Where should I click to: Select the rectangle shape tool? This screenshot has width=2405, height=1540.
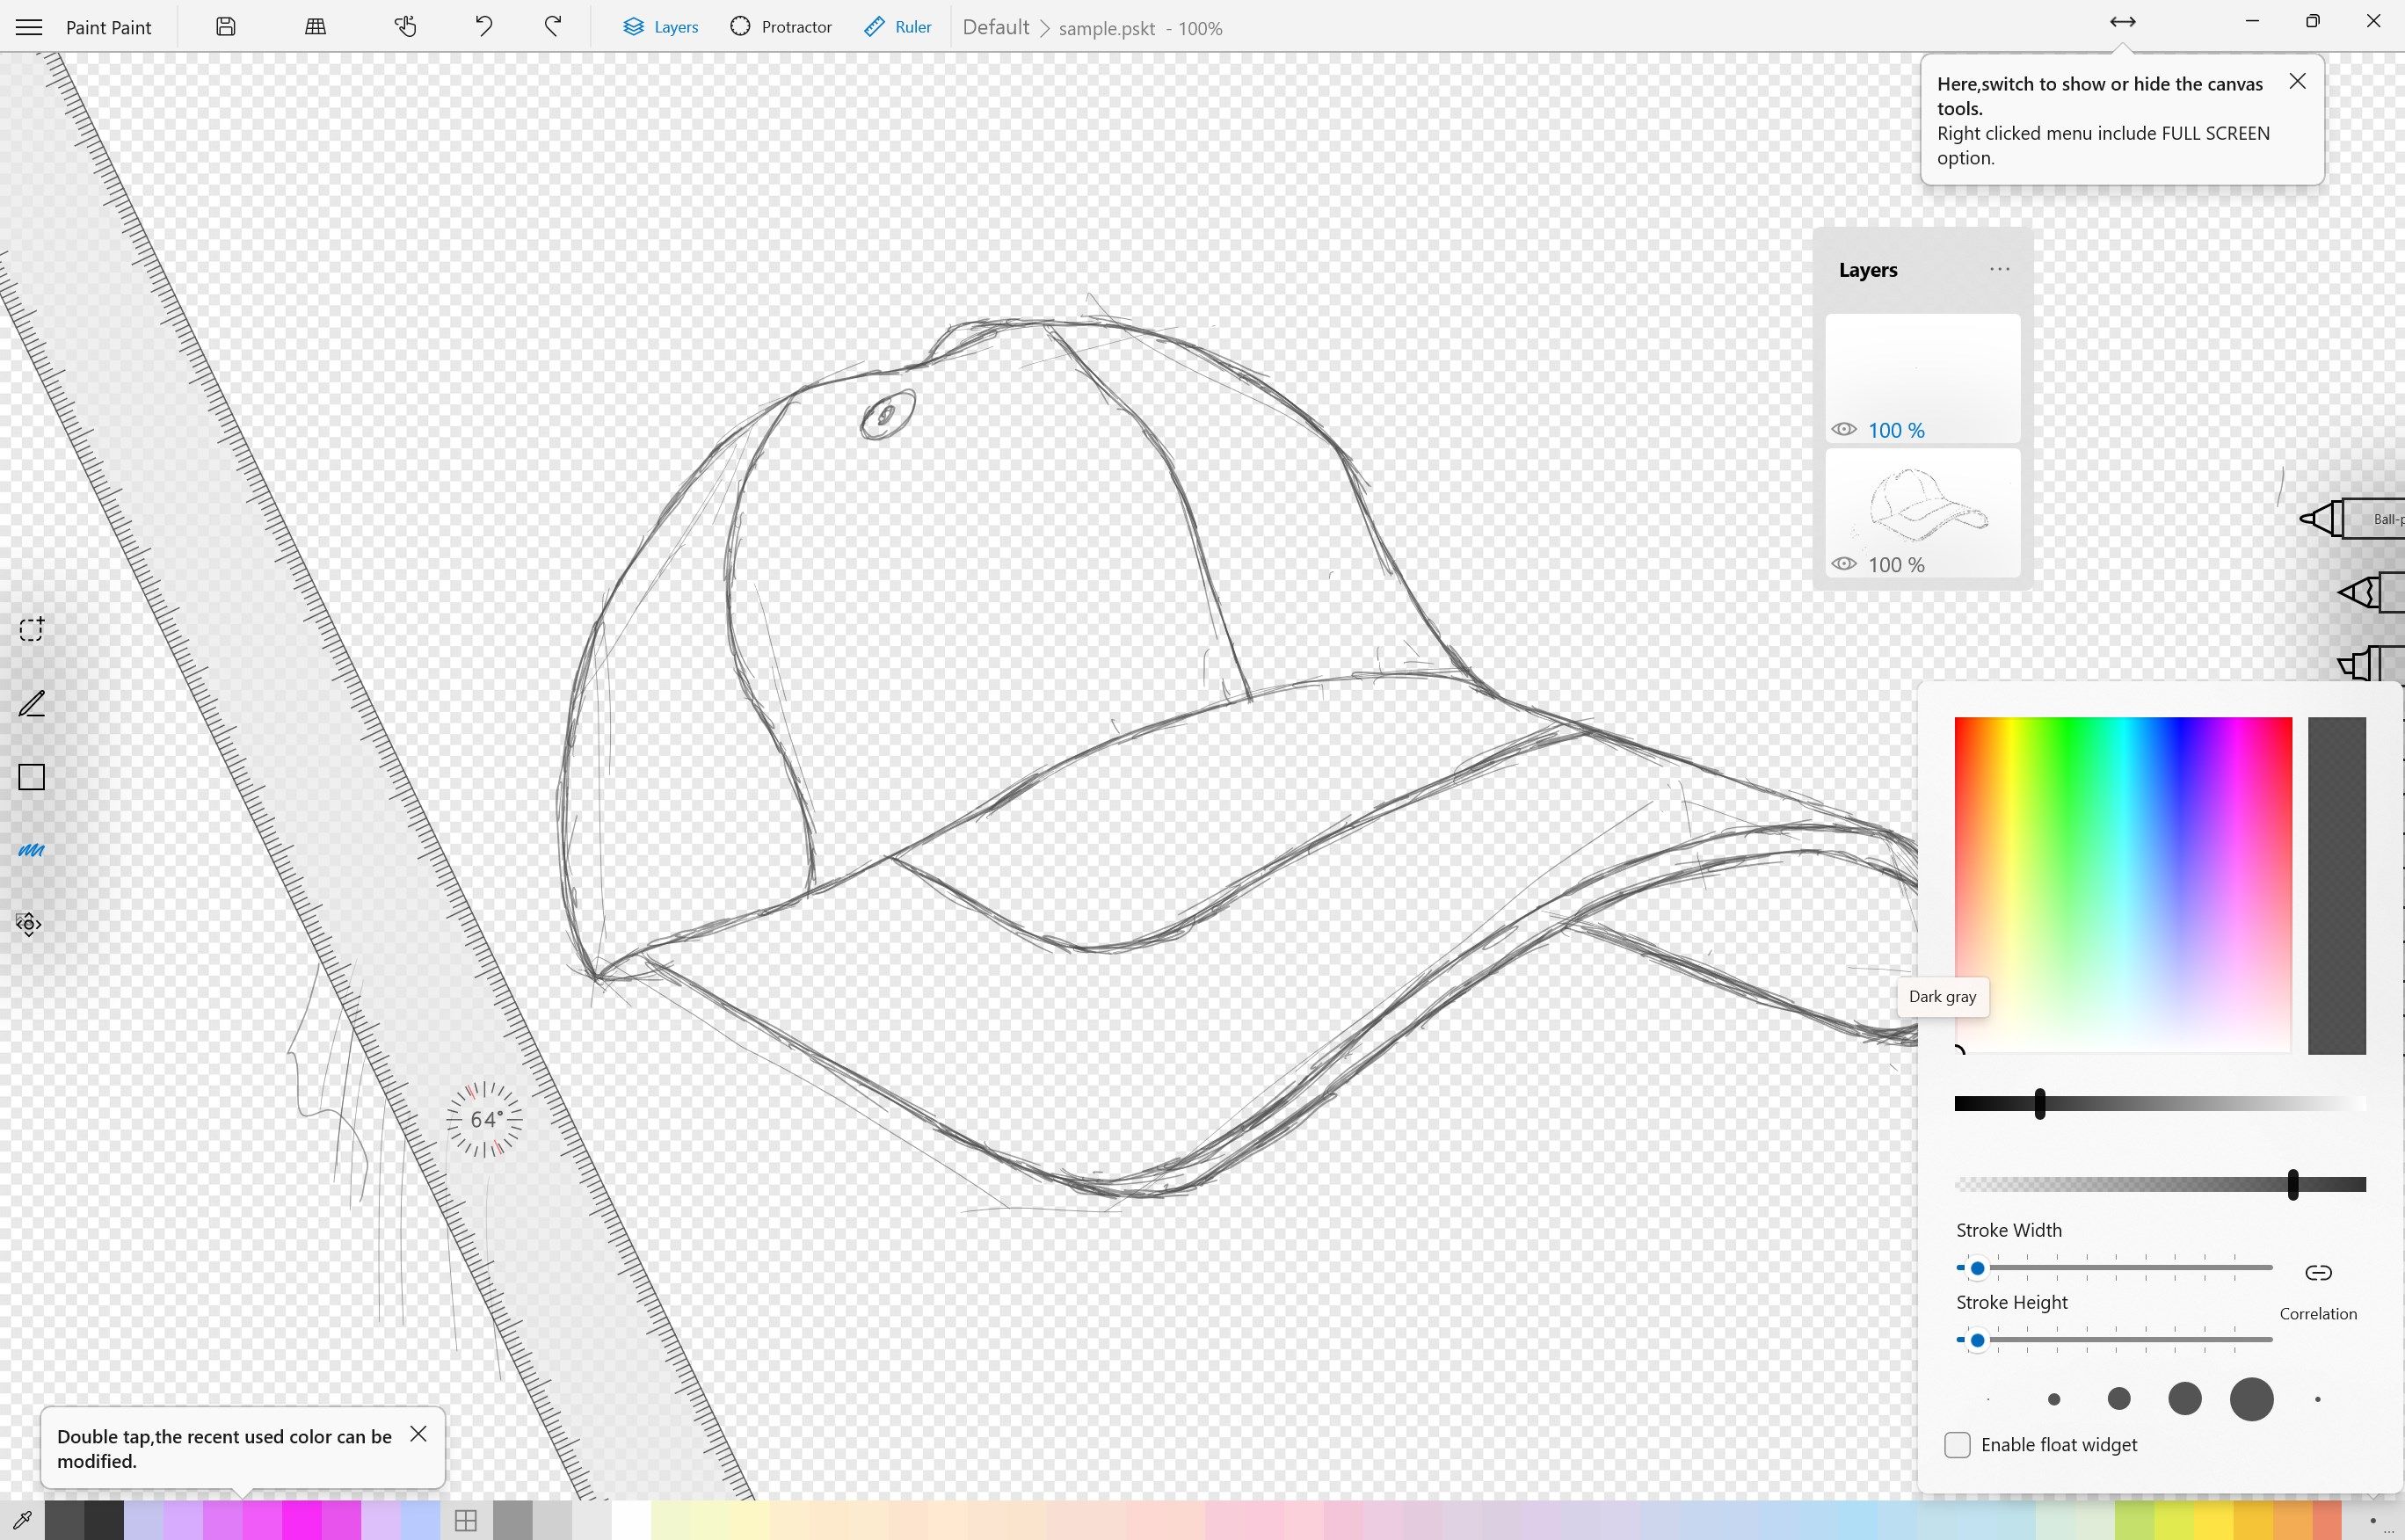[32, 777]
